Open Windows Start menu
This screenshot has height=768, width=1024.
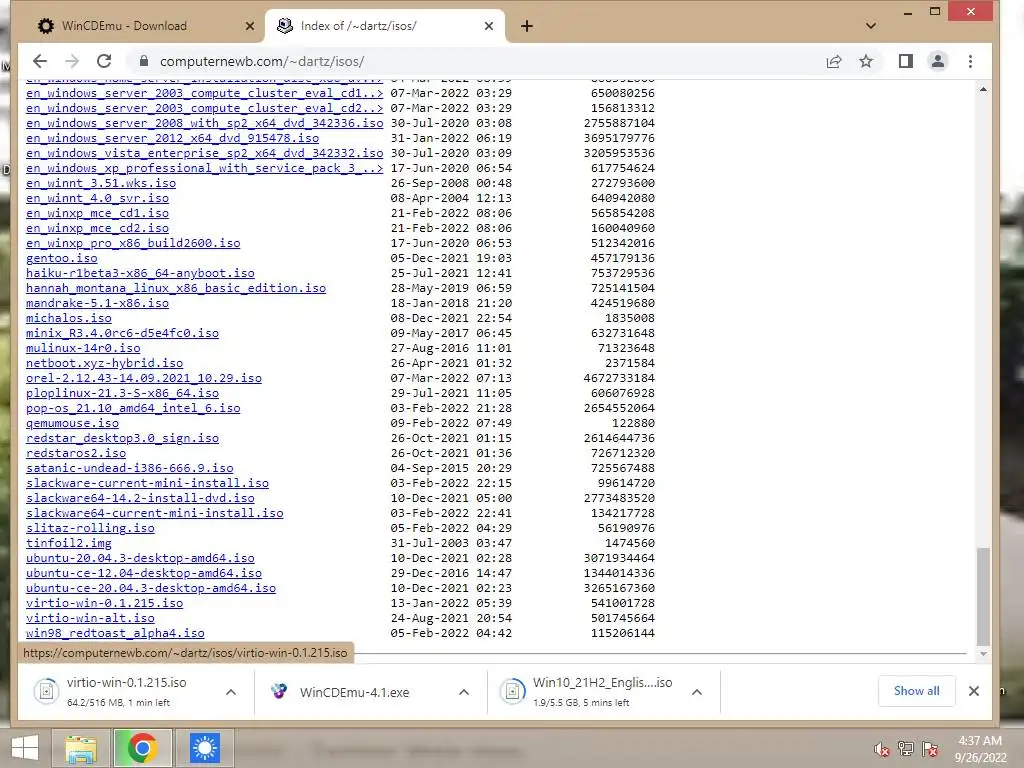tap(25, 748)
